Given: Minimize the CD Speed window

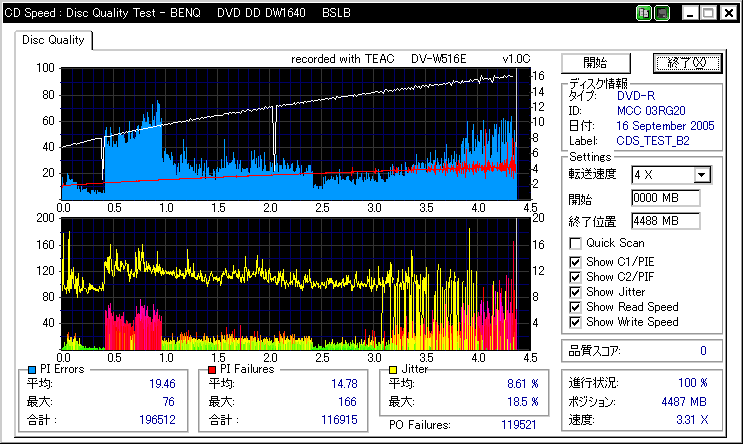Looking at the screenshot, I should tap(689, 13).
